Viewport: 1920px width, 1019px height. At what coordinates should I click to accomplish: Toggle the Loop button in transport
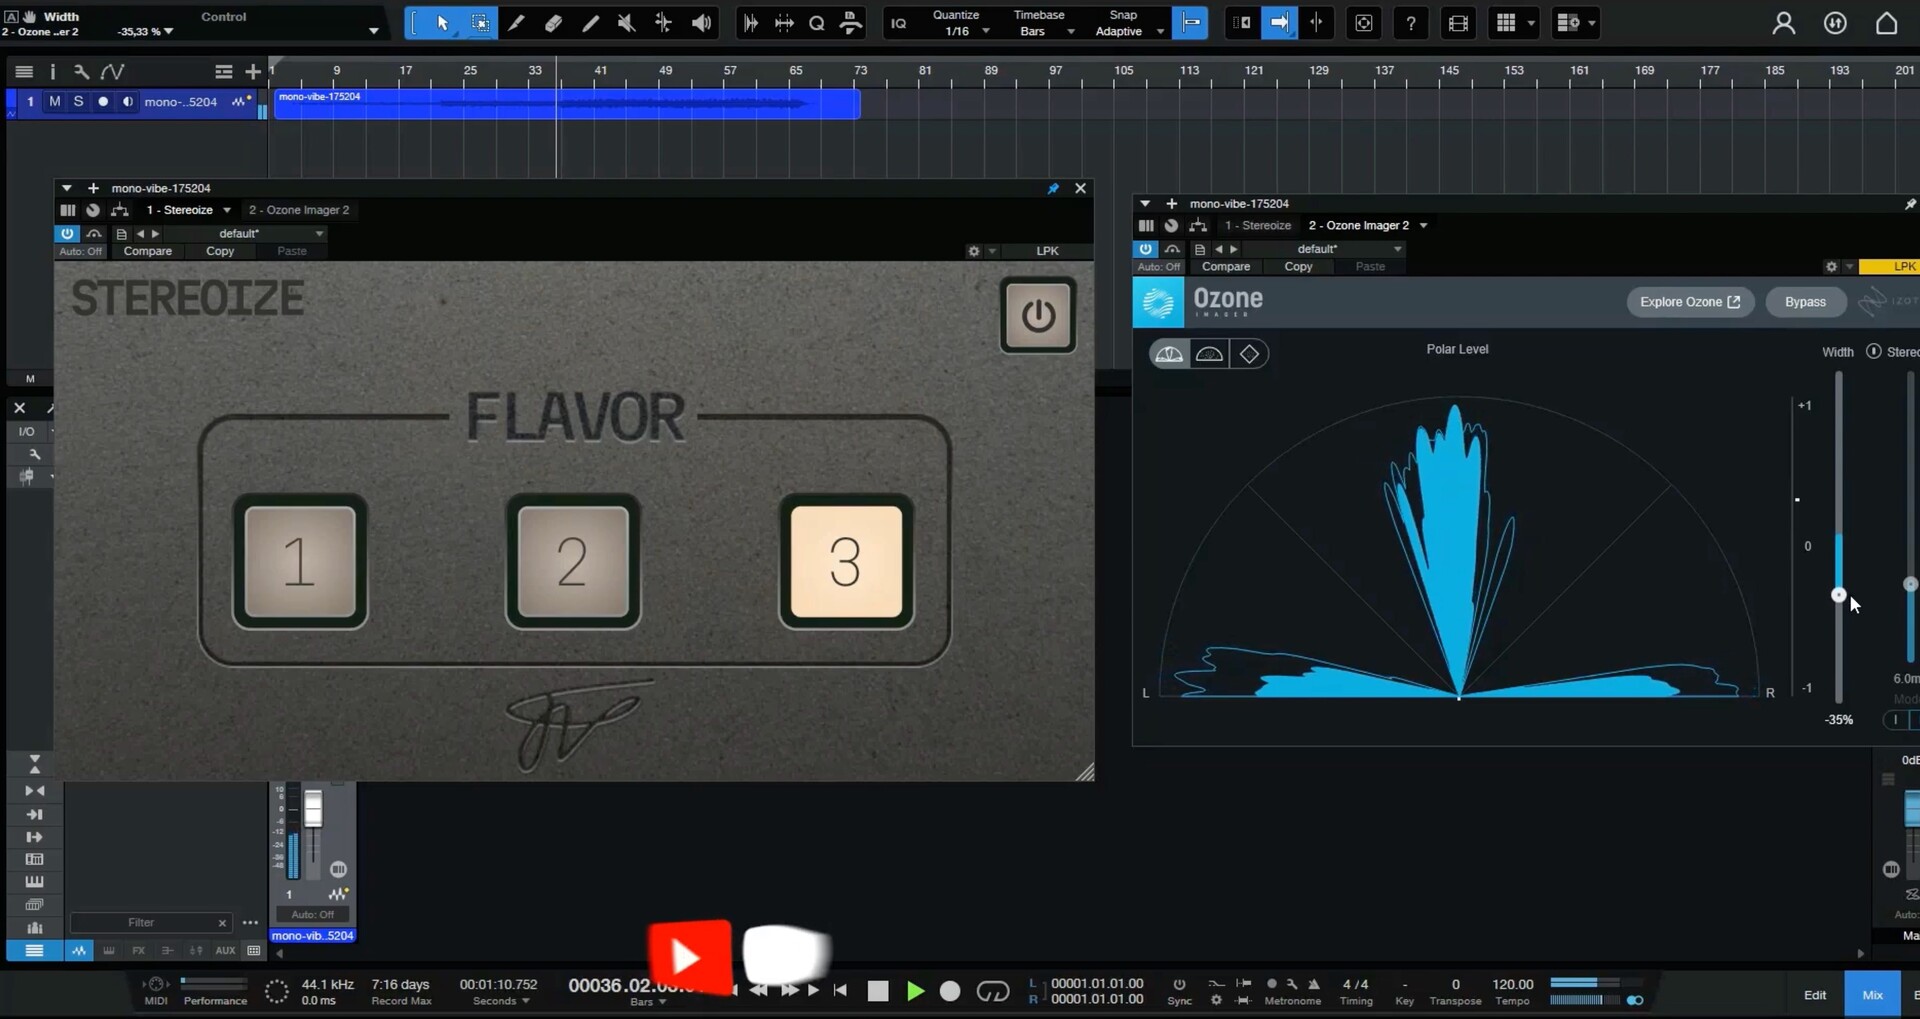click(992, 990)
